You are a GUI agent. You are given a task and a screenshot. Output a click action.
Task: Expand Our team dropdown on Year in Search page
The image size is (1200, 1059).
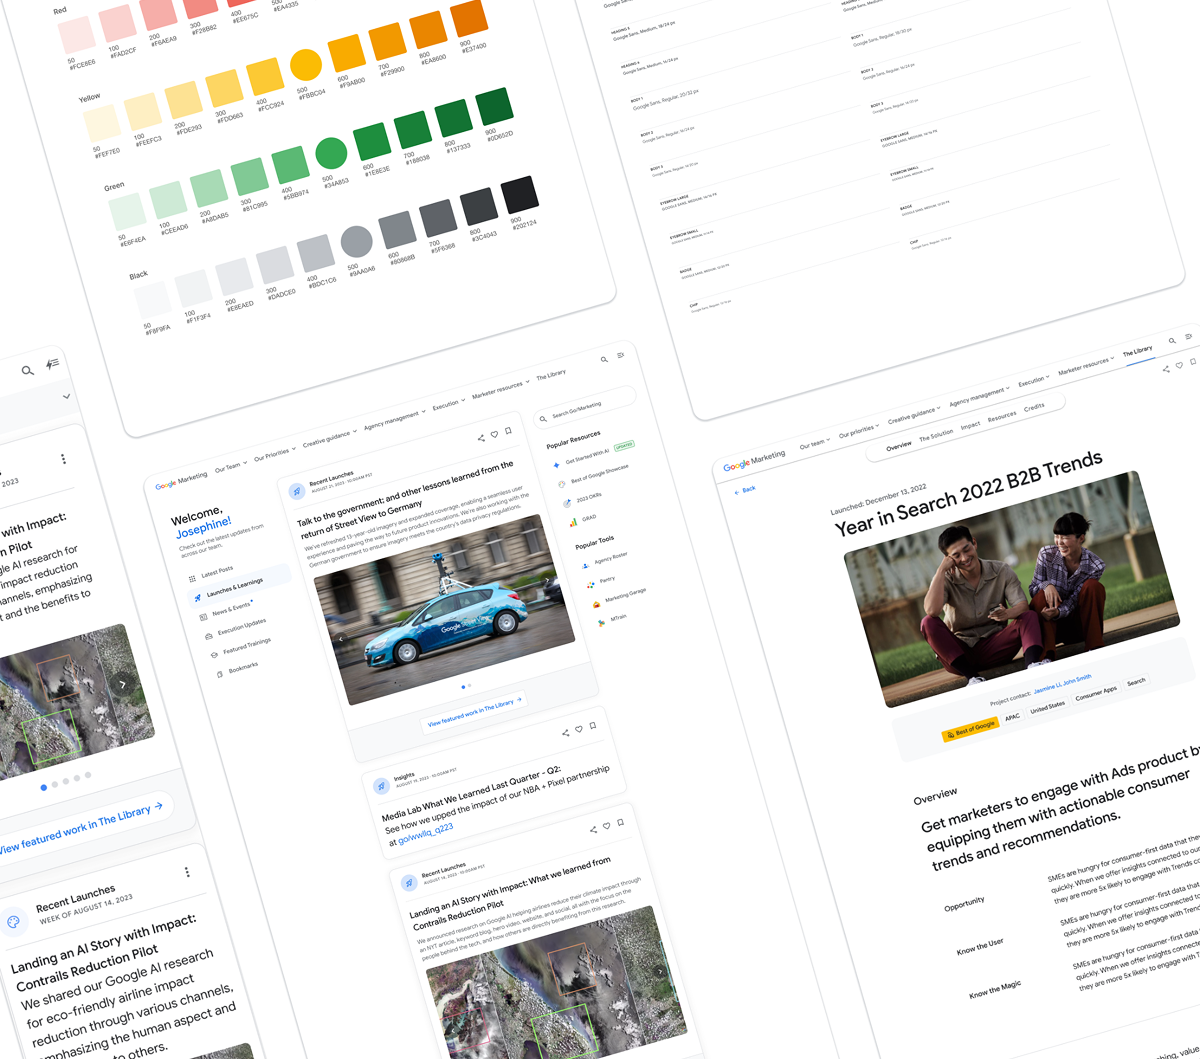coord(815,443)
